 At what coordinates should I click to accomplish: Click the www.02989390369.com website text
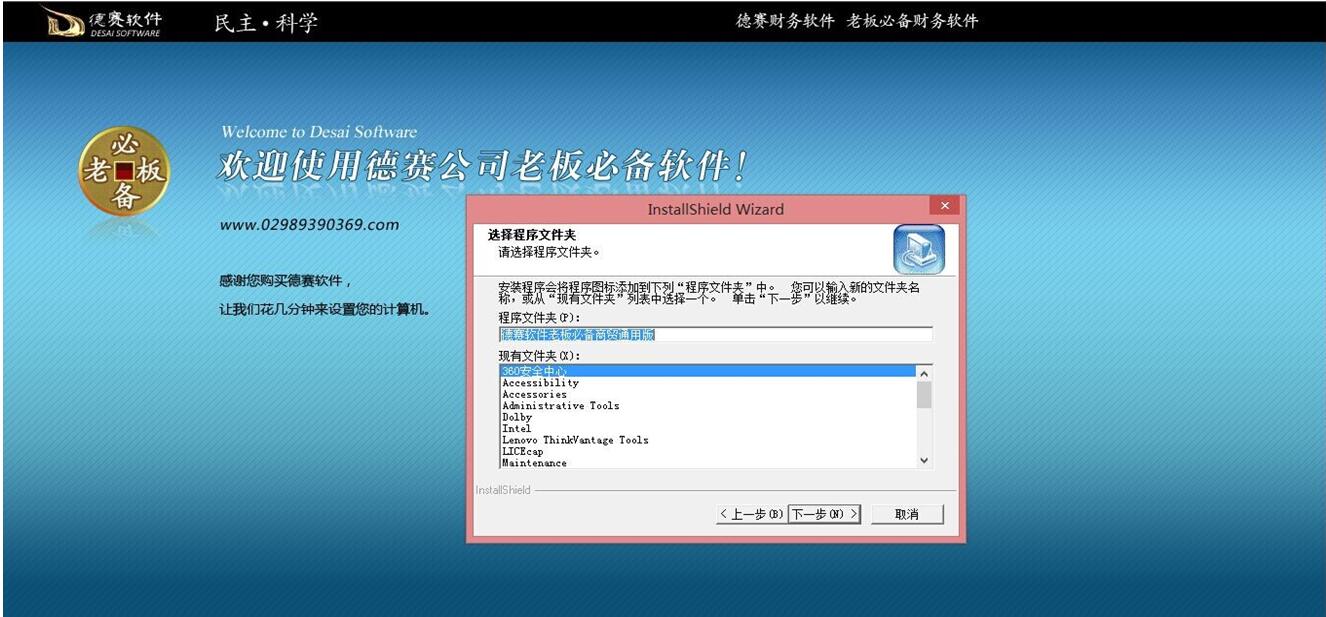pos(309,225)
